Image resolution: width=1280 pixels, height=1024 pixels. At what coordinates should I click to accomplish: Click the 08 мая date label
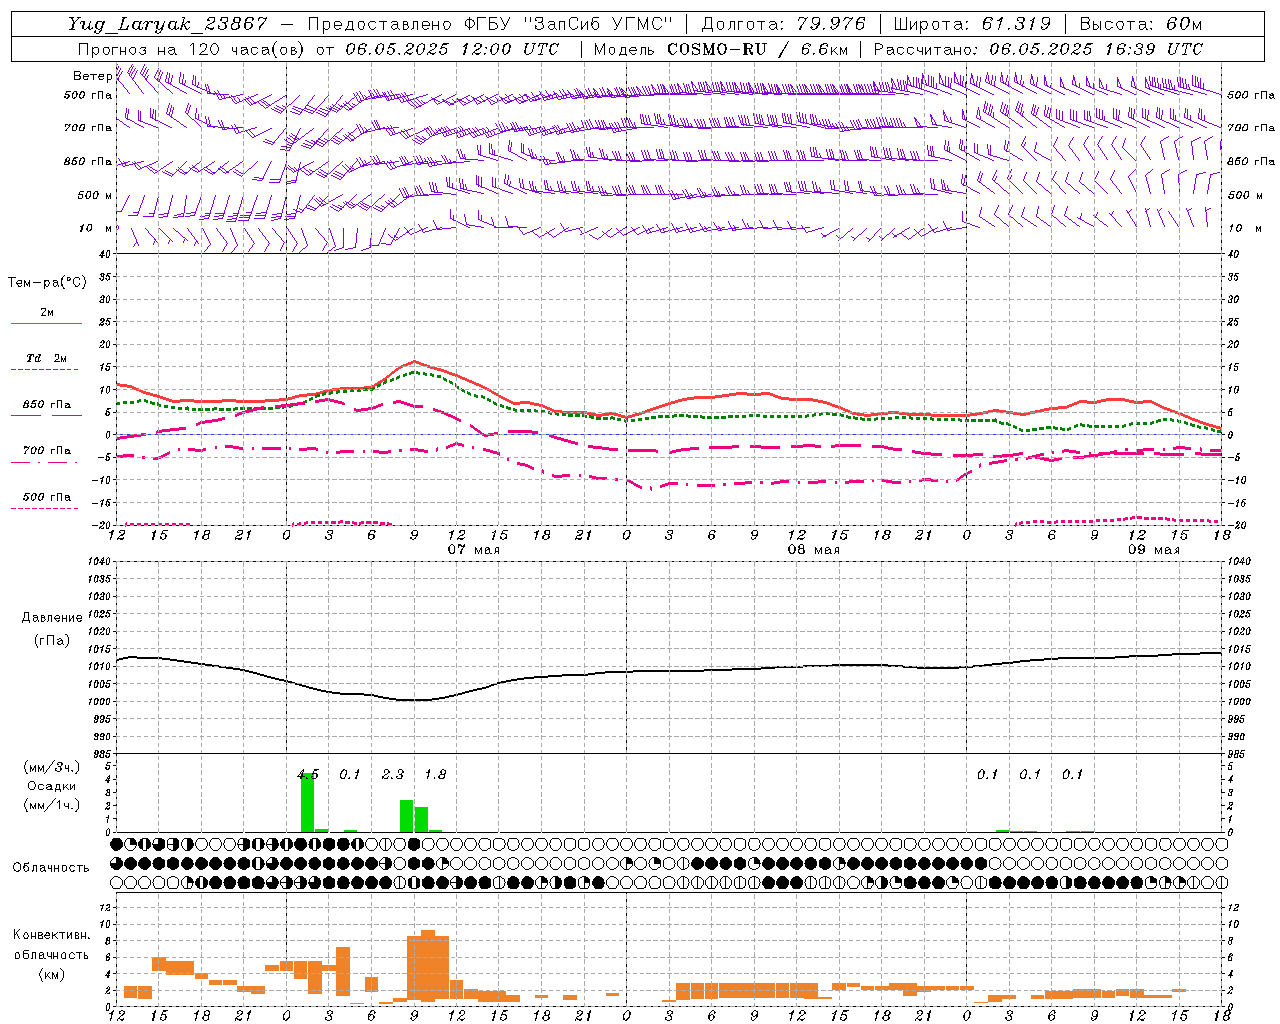814,550
